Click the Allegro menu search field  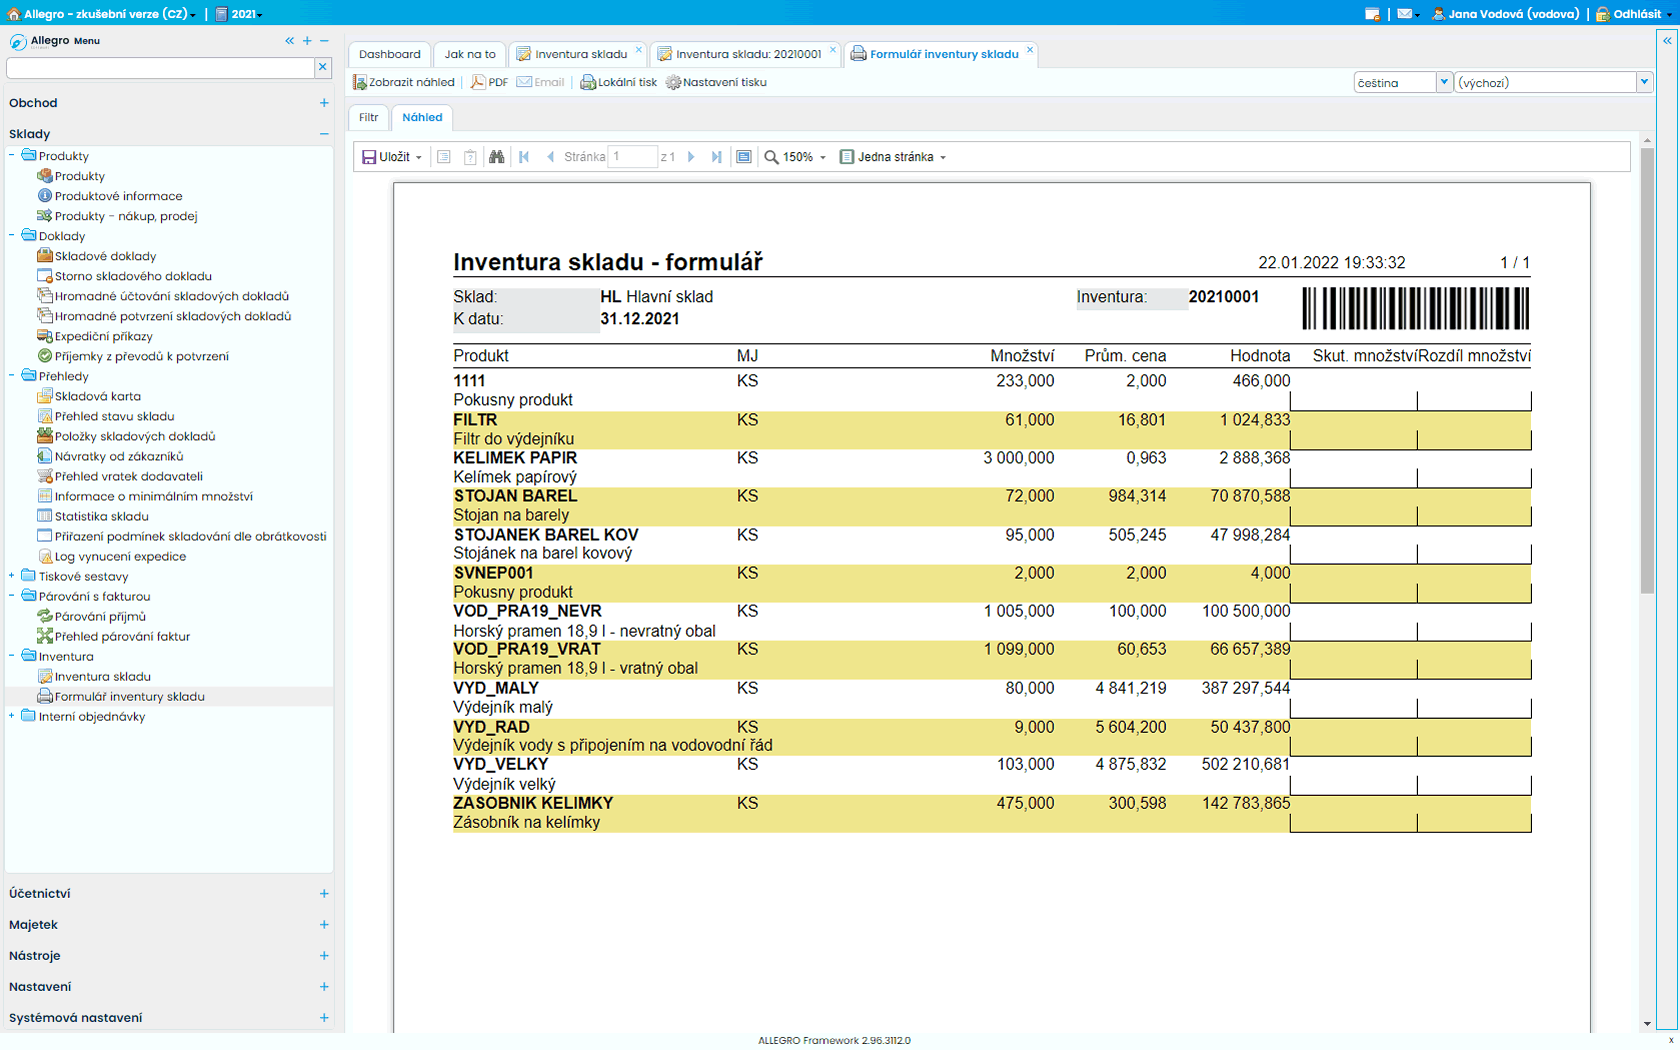tap(160, 67)
